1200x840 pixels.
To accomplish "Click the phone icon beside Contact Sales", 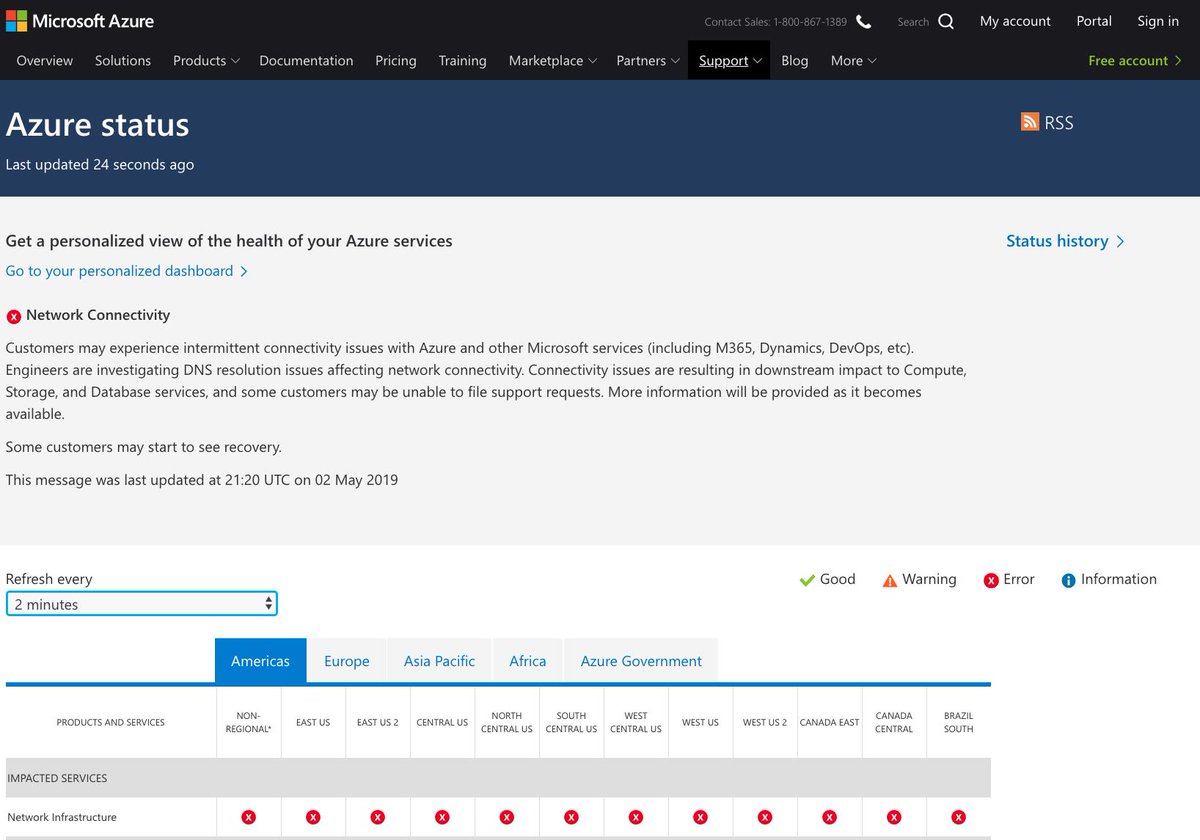I will (864, 22).
